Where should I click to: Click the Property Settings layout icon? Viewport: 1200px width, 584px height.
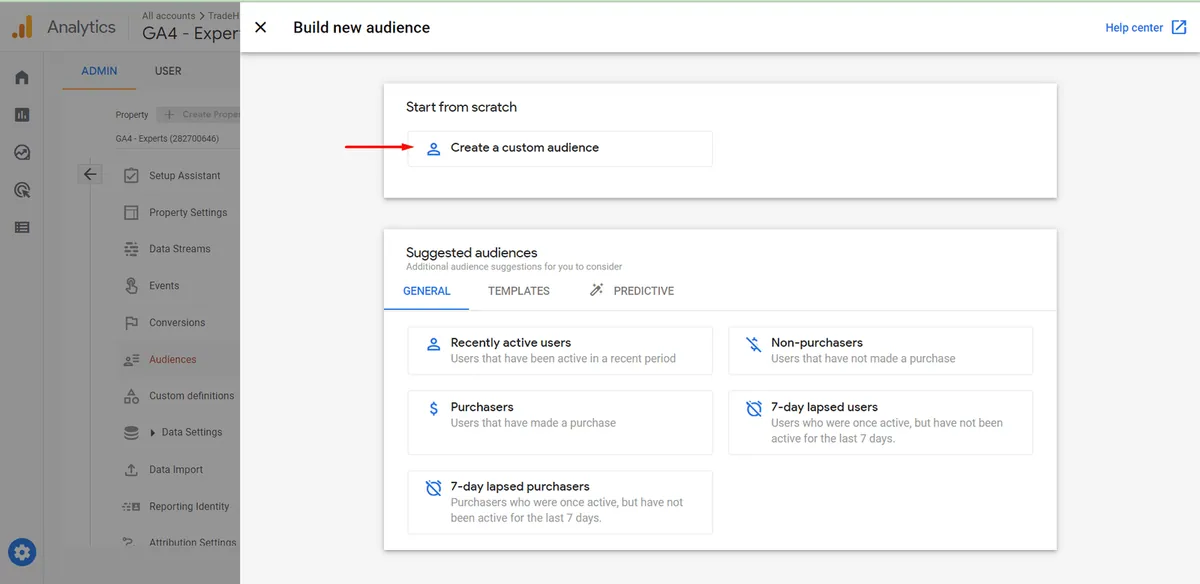pos(131,213)
